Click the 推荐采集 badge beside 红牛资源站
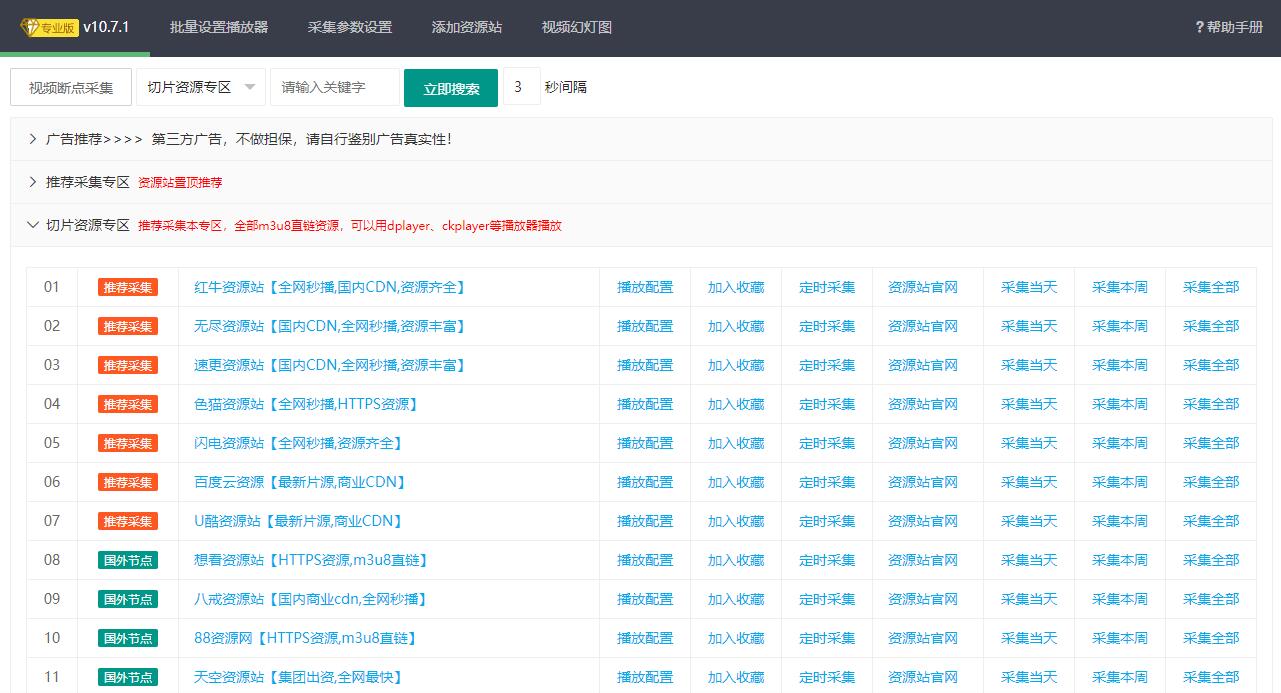 (128, 287)
